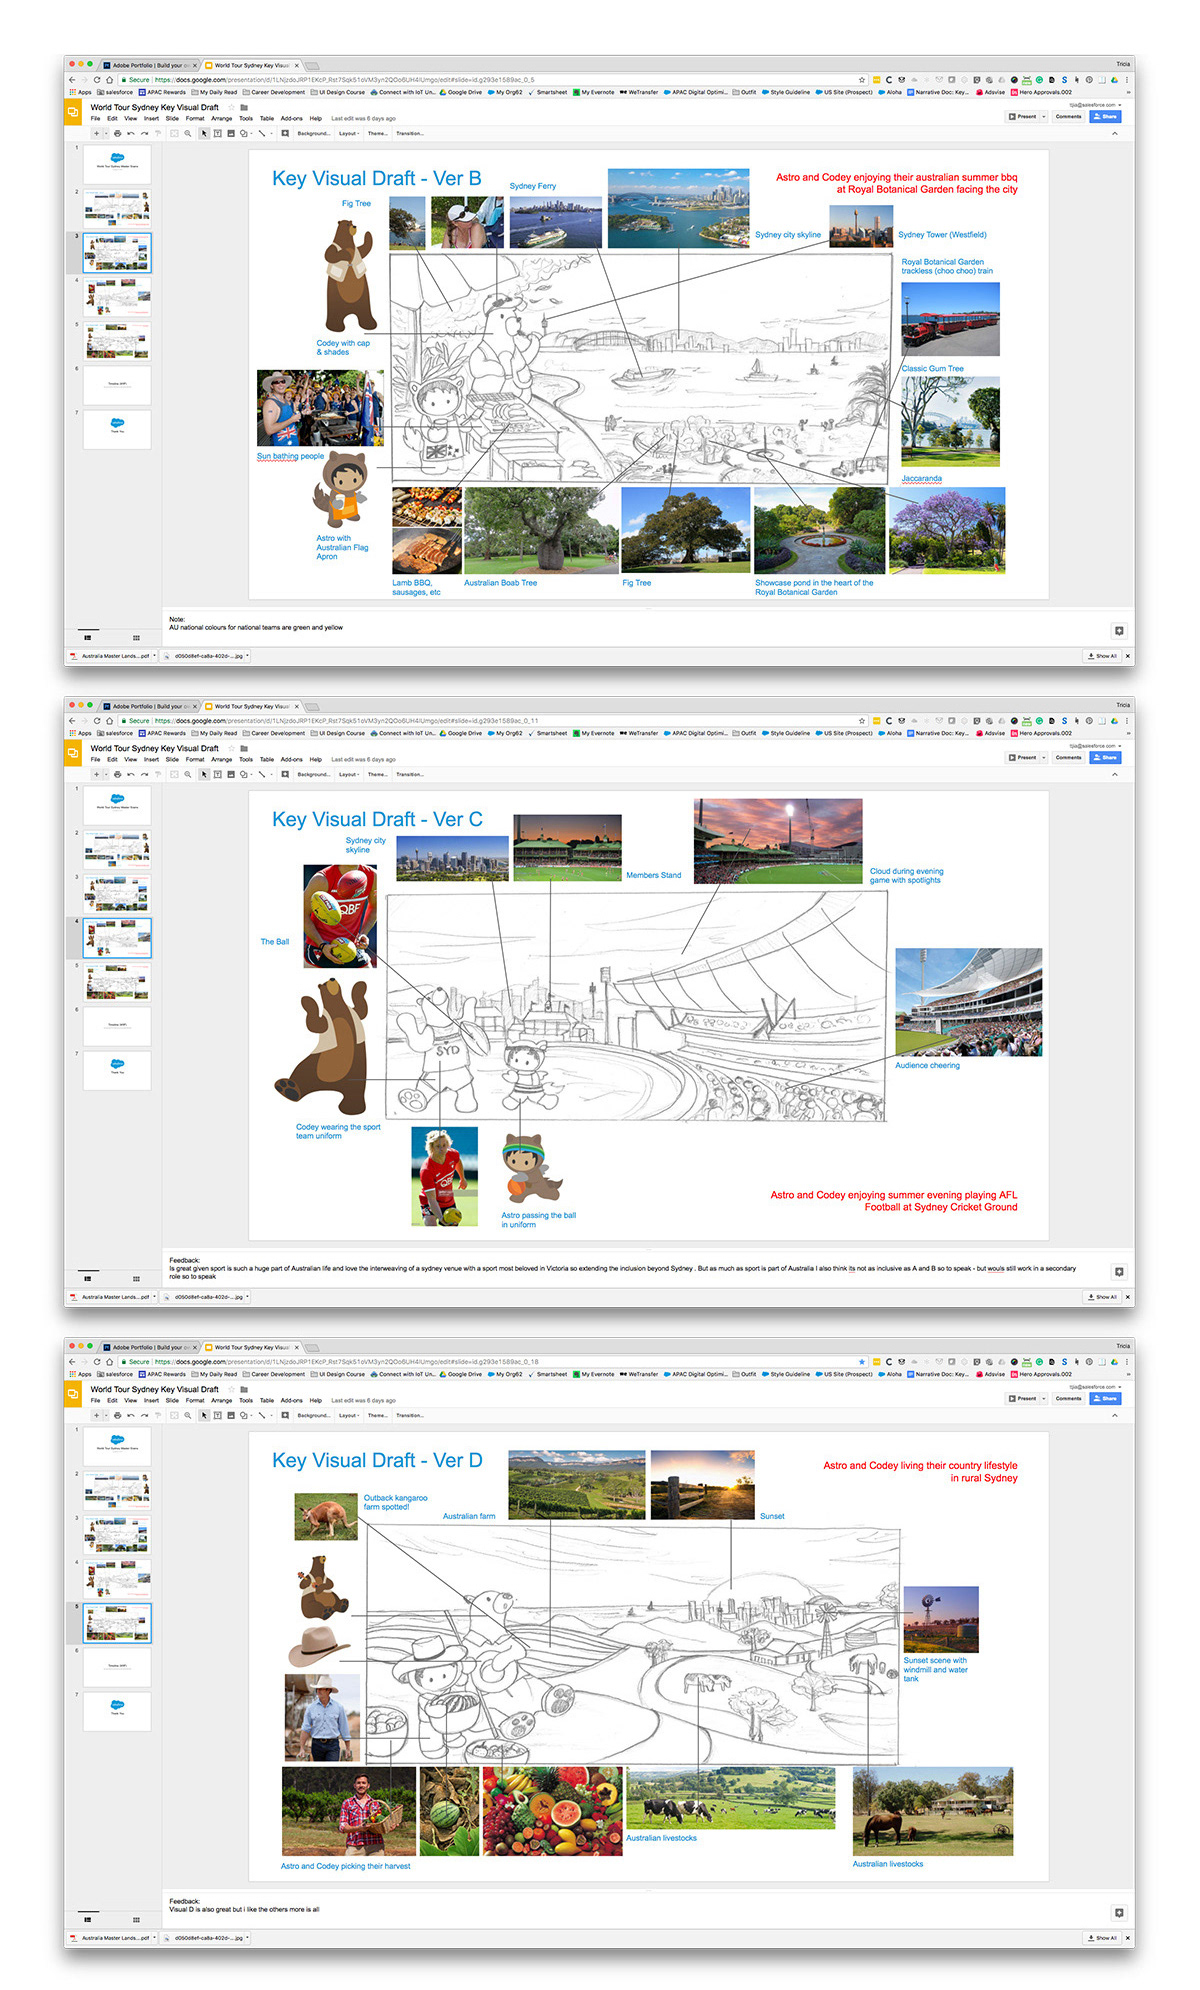1200x1990 pixels.
Task: Click the Ver C slide feedback notes text
Action: (623, 1268)
